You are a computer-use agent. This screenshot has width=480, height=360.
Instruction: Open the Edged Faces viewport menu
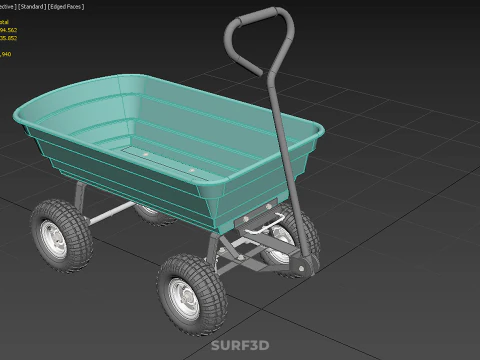pyautogui.click(x=66, y=6)
